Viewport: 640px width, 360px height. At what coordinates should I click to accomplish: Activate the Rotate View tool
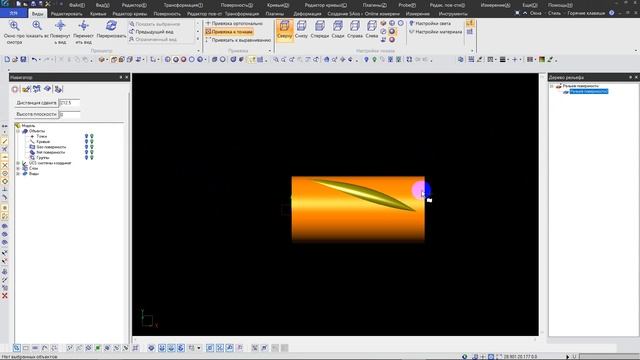click(60, 31)
